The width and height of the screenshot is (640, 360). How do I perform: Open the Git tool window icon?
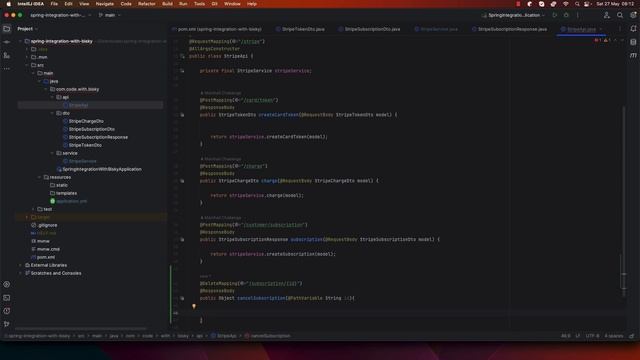[7, 324]
